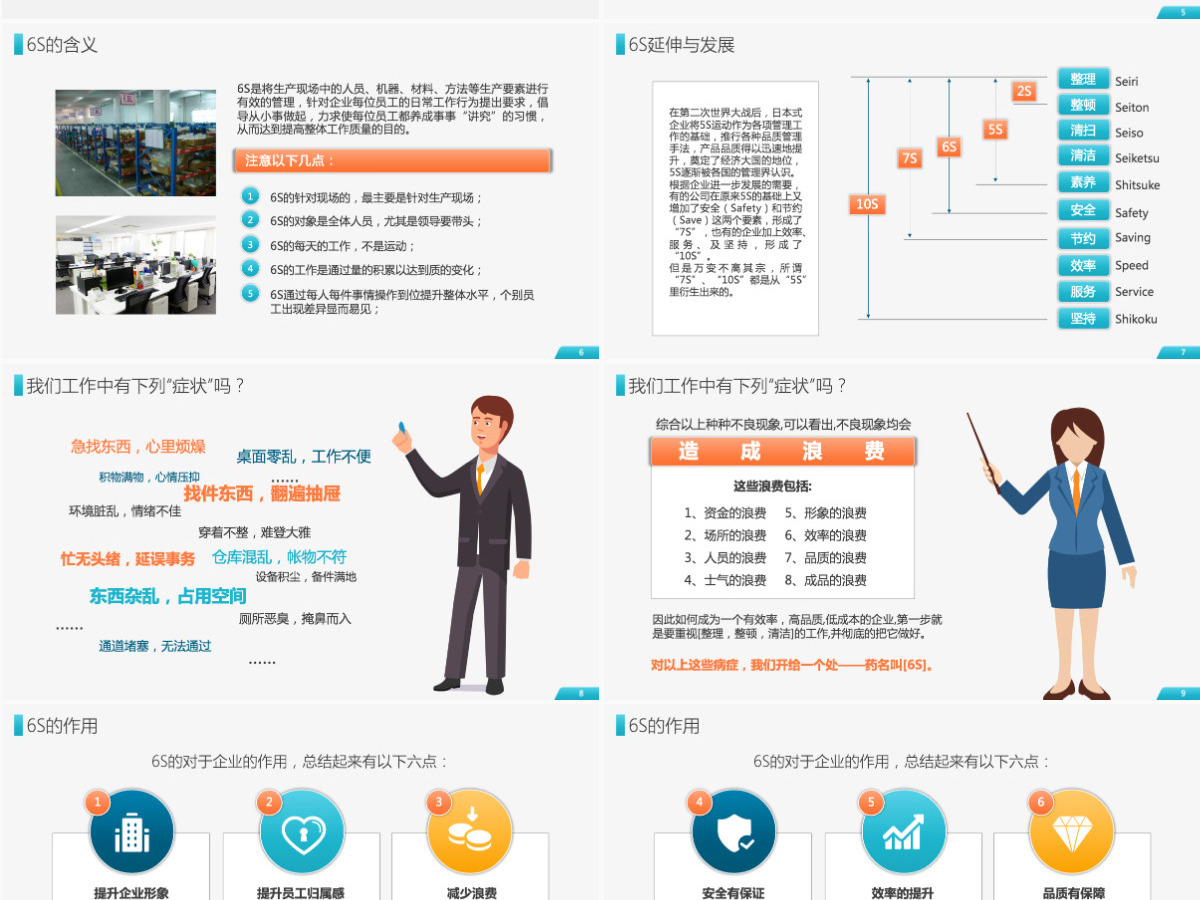Click the text 厕所恶臭，掩鼻而入
This screenshot has width=1200, height=900.
(295, 619)
